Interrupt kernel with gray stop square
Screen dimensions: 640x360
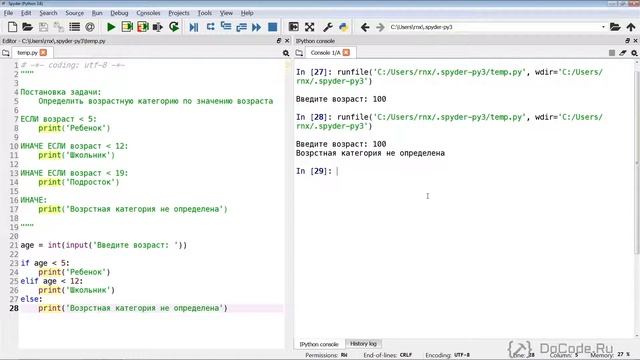[x=611, y=53]
